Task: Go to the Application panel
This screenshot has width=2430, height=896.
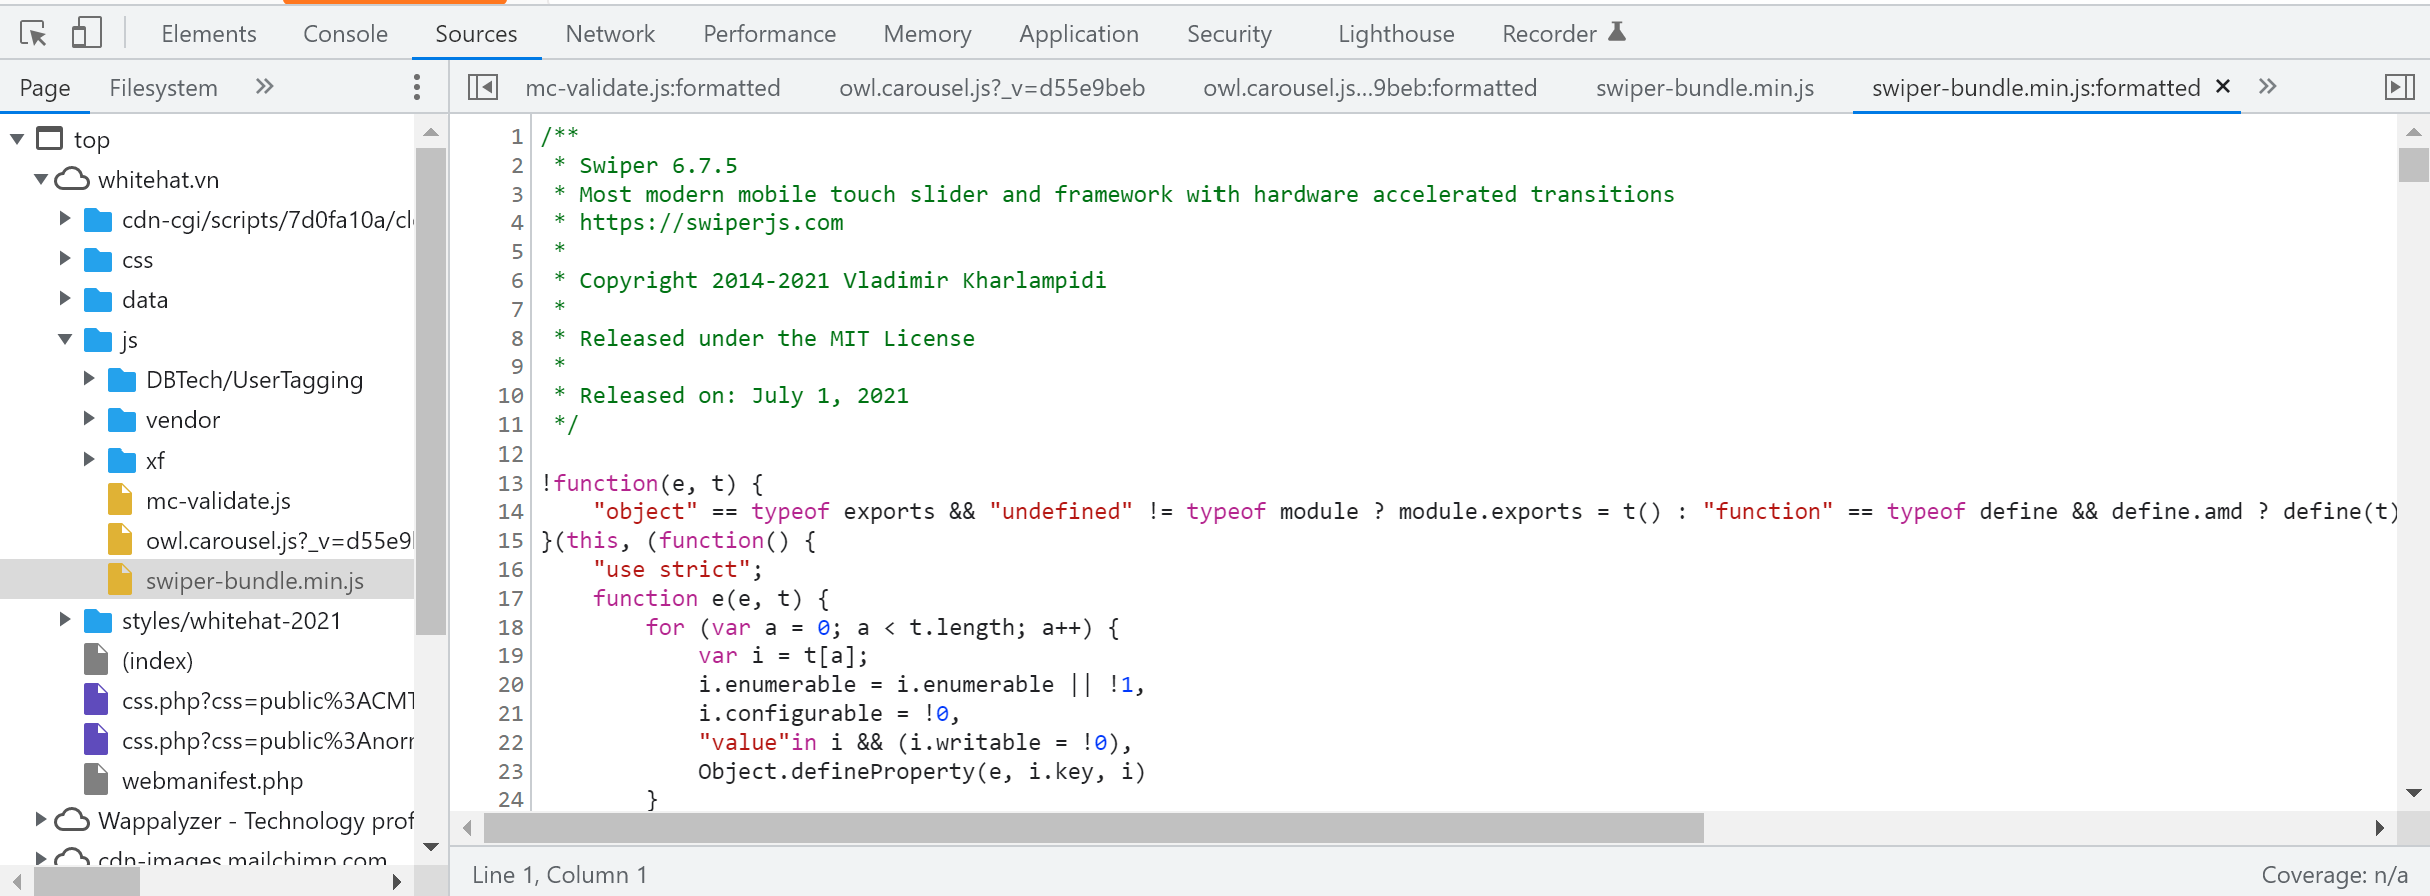Action: pyautogui.click(x=1079, y=34)
